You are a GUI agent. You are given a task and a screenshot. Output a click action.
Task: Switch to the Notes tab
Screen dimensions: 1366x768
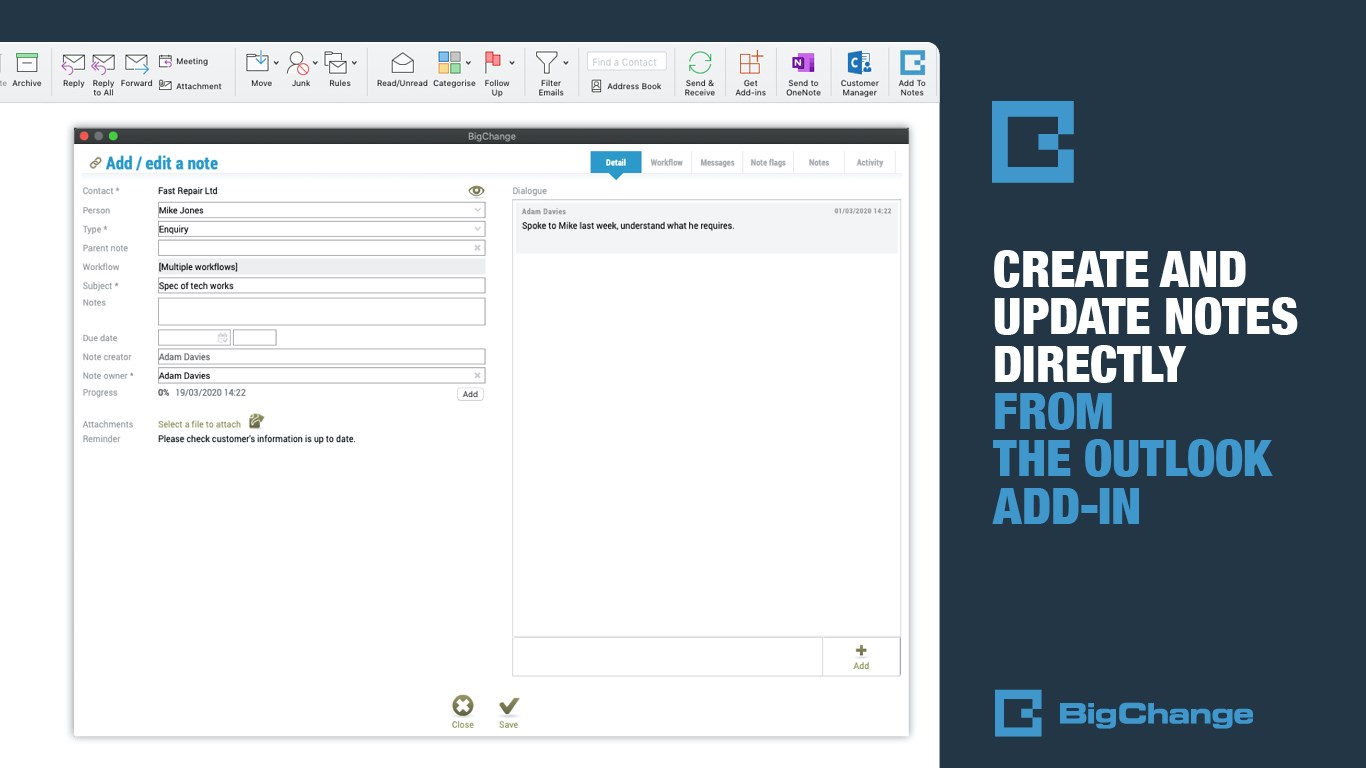(819, 163)
